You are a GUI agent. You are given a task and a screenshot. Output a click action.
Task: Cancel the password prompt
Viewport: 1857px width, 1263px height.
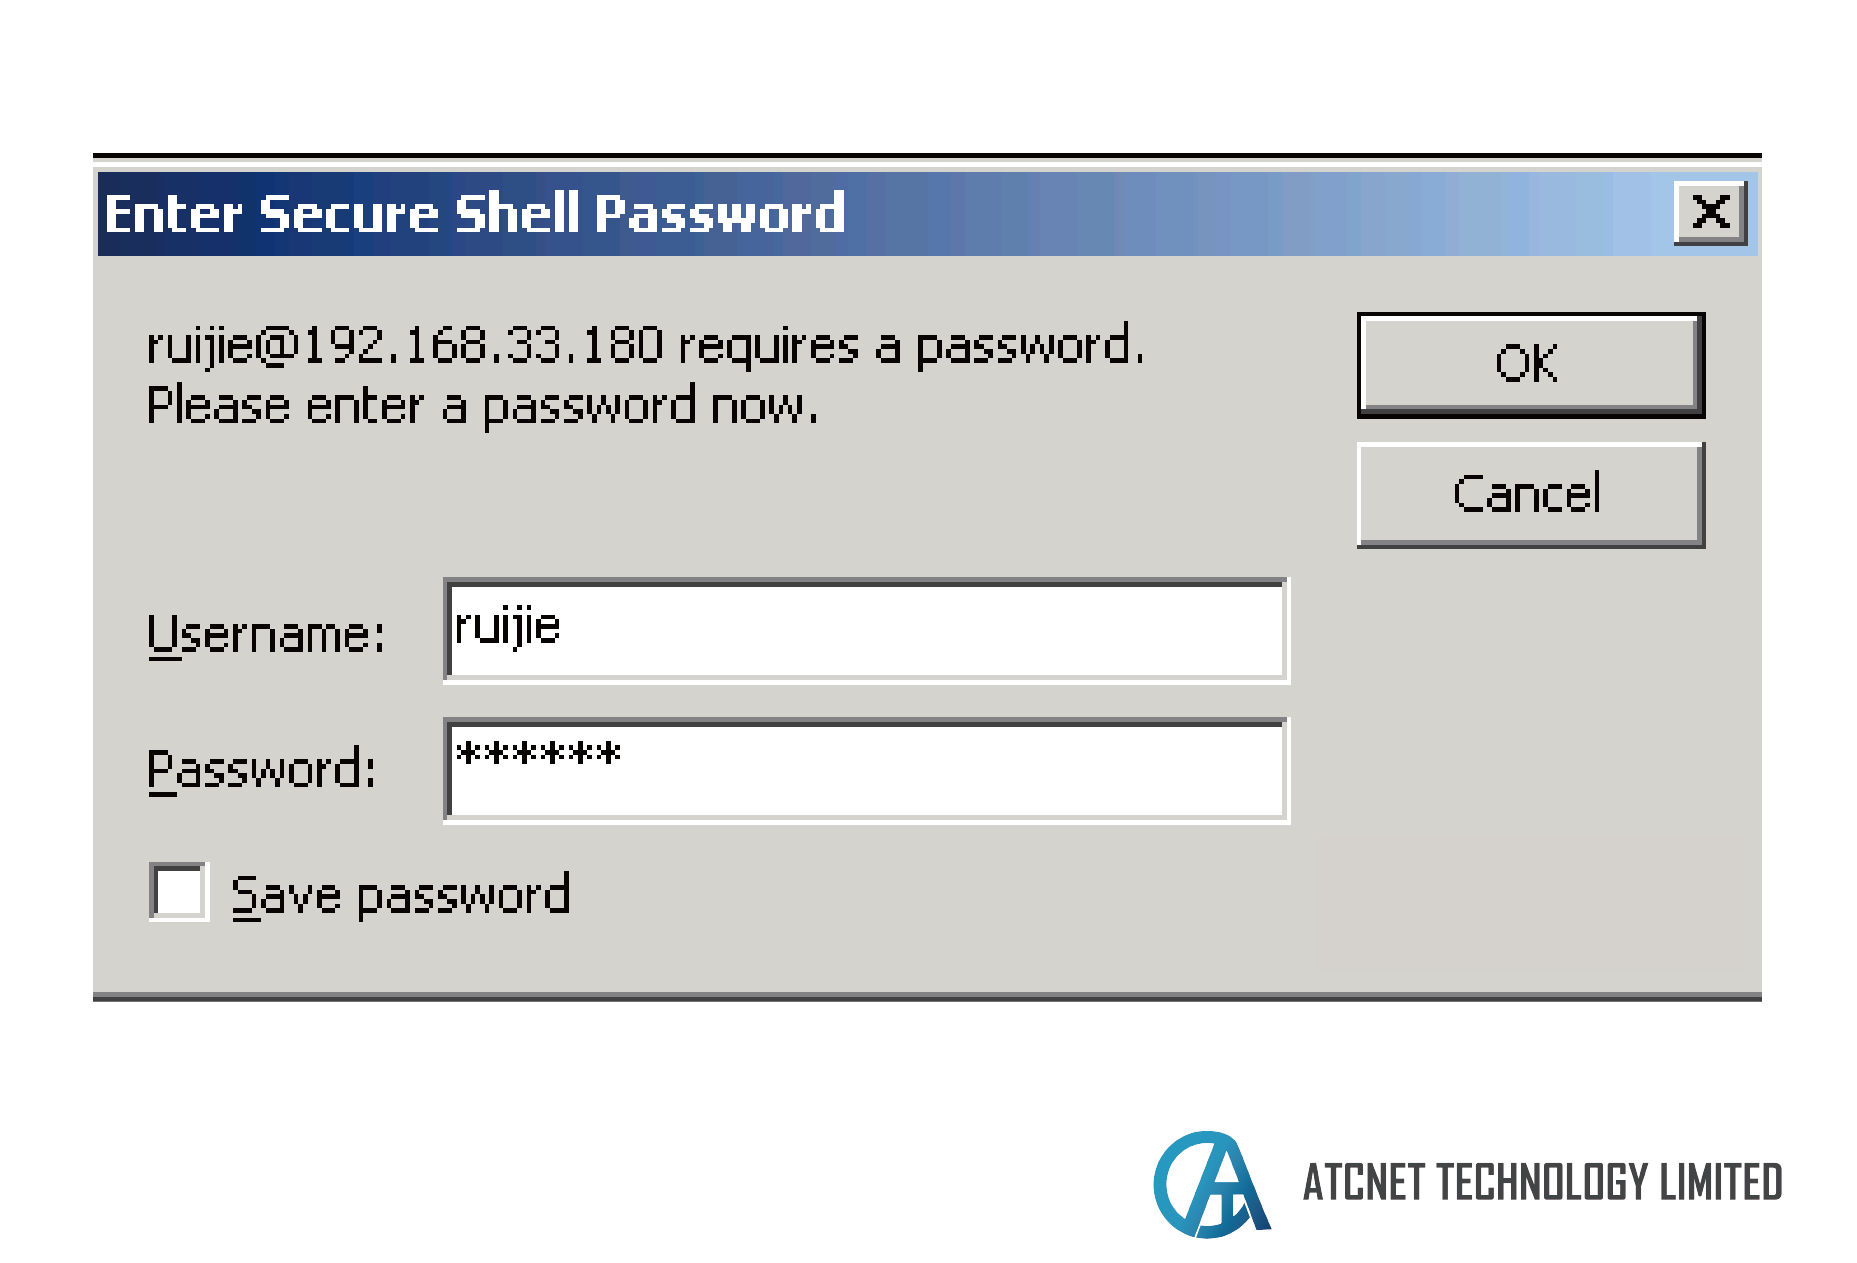[1530, 495]
